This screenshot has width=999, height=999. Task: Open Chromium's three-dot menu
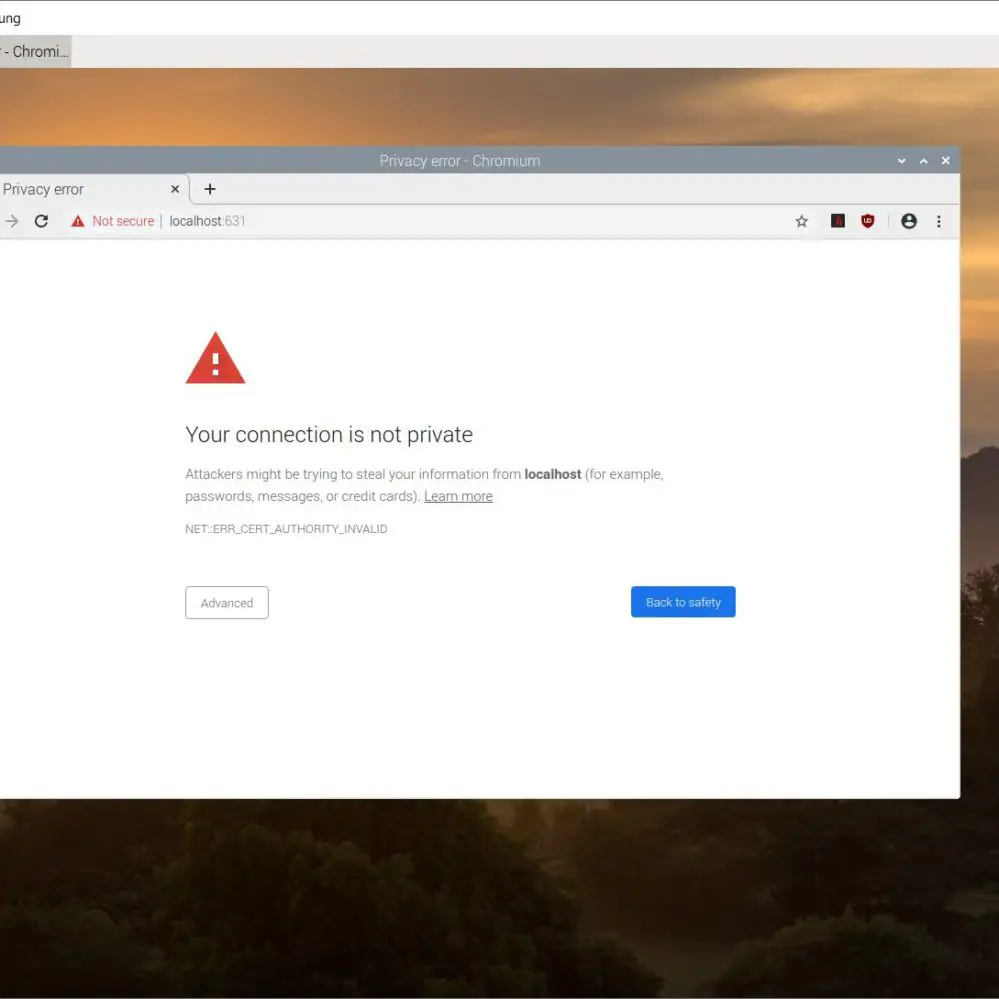pos(938,221)
